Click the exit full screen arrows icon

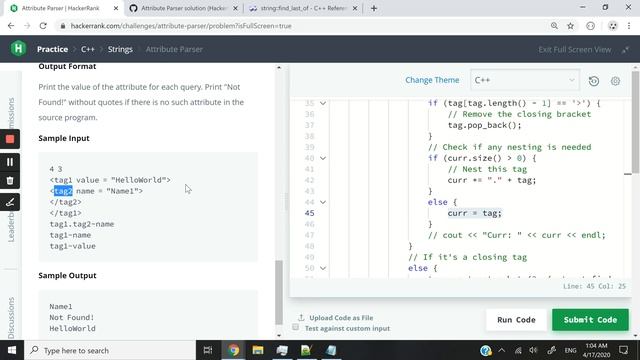click(625, 50)
